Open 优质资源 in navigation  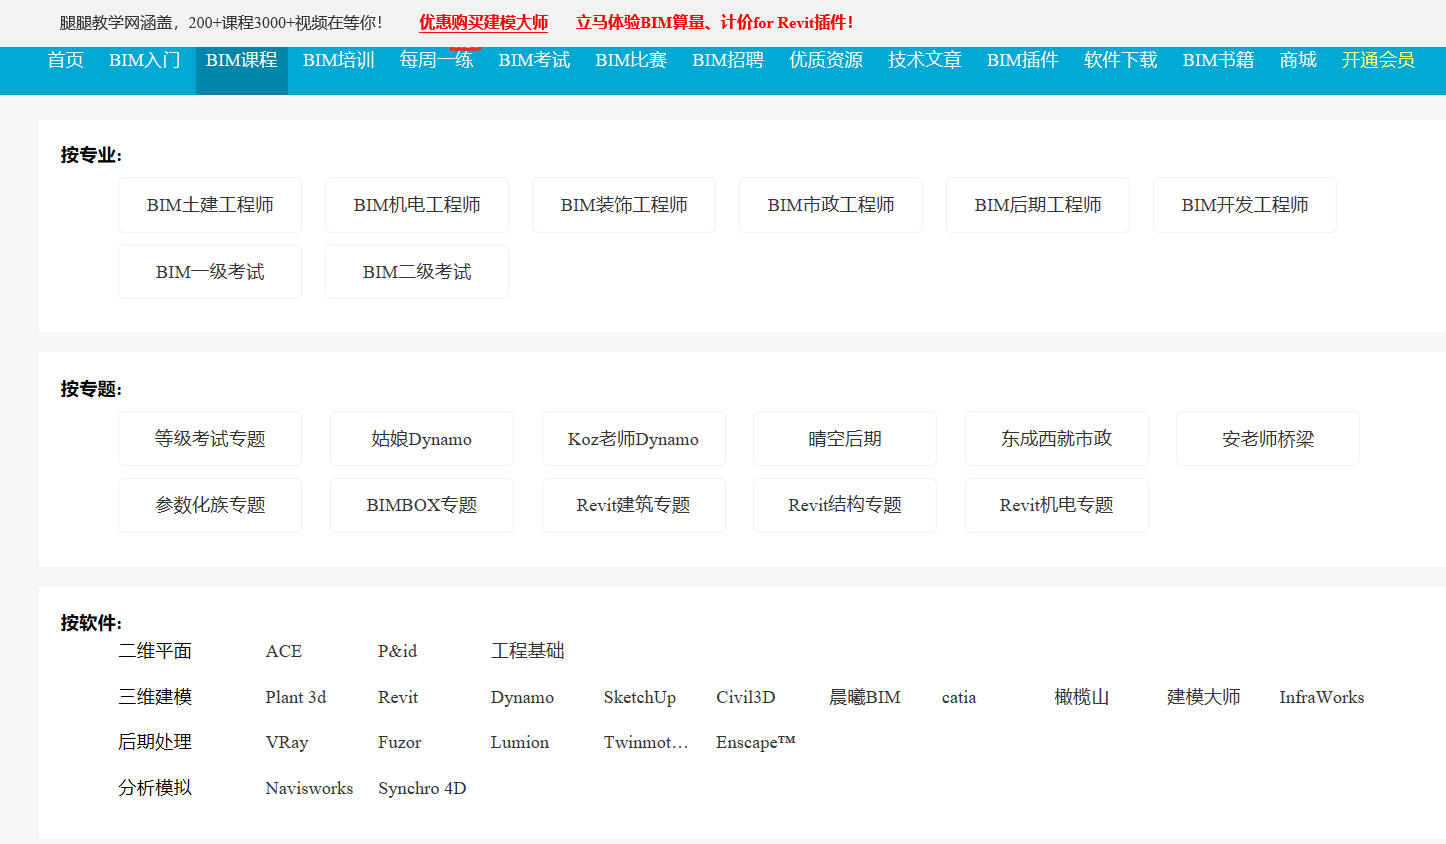pyautogui.click(x=826, y=60)
